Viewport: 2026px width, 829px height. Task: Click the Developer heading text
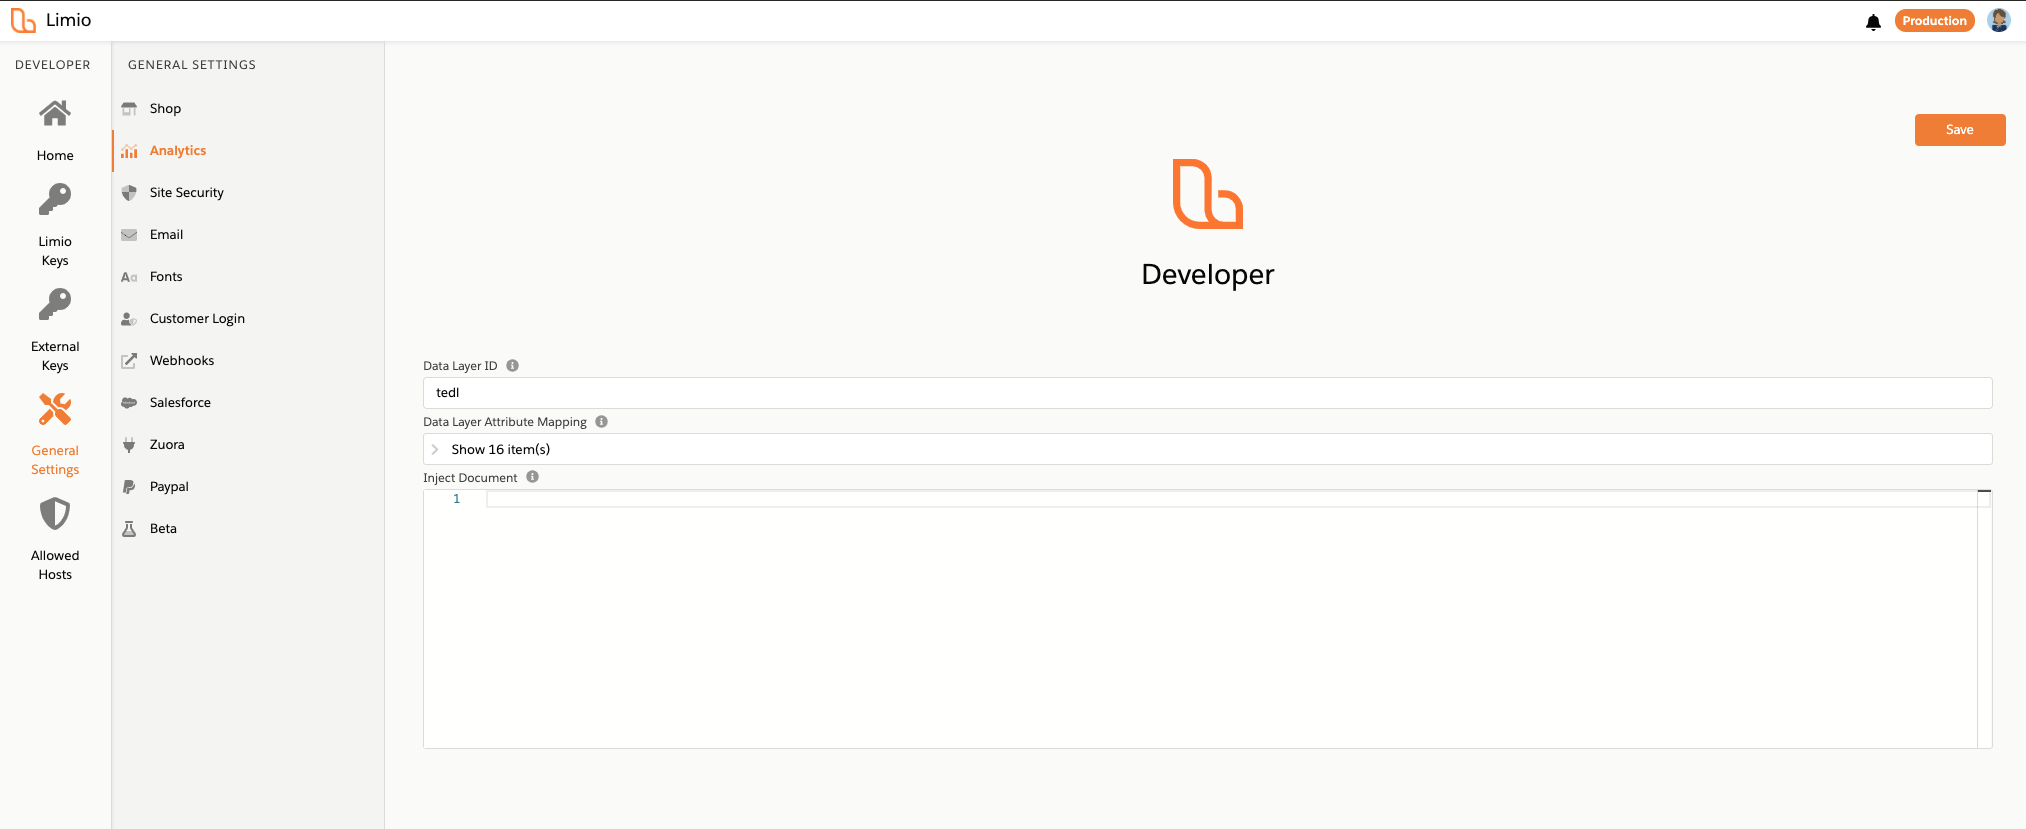(1207, 274)
